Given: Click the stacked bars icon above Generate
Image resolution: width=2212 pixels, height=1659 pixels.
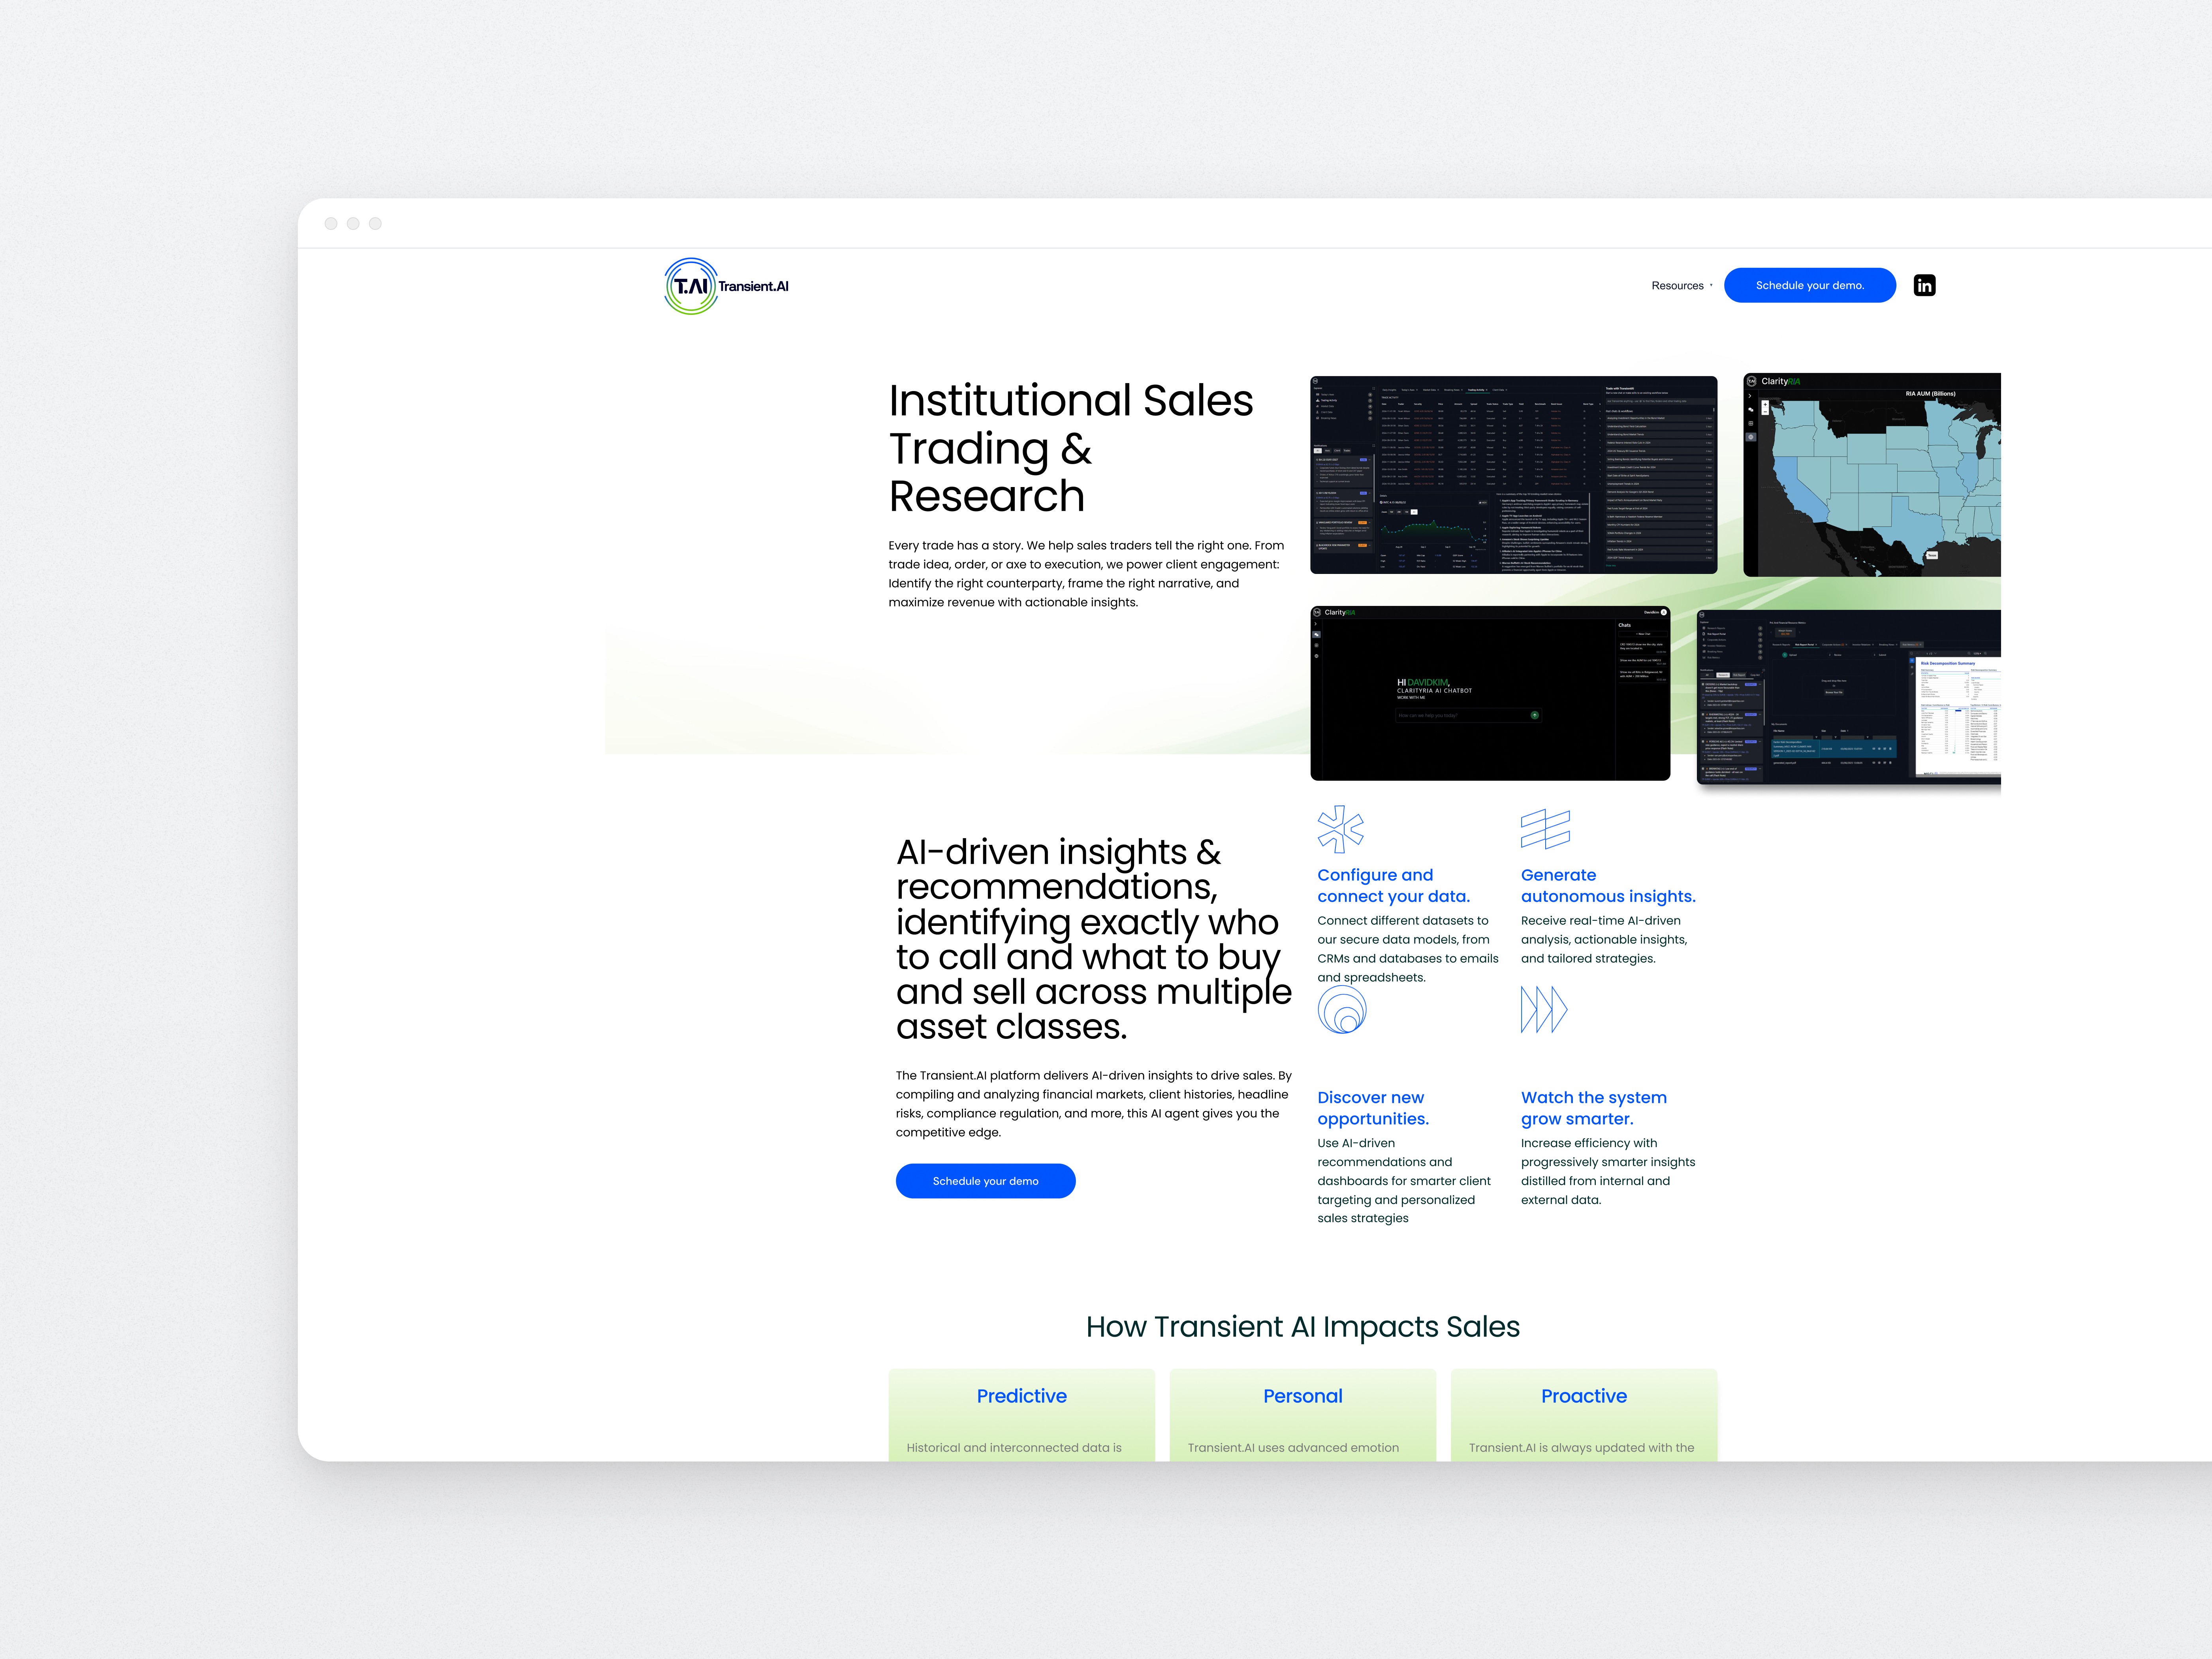Looking at the screenshot, I should point(1545,829).
